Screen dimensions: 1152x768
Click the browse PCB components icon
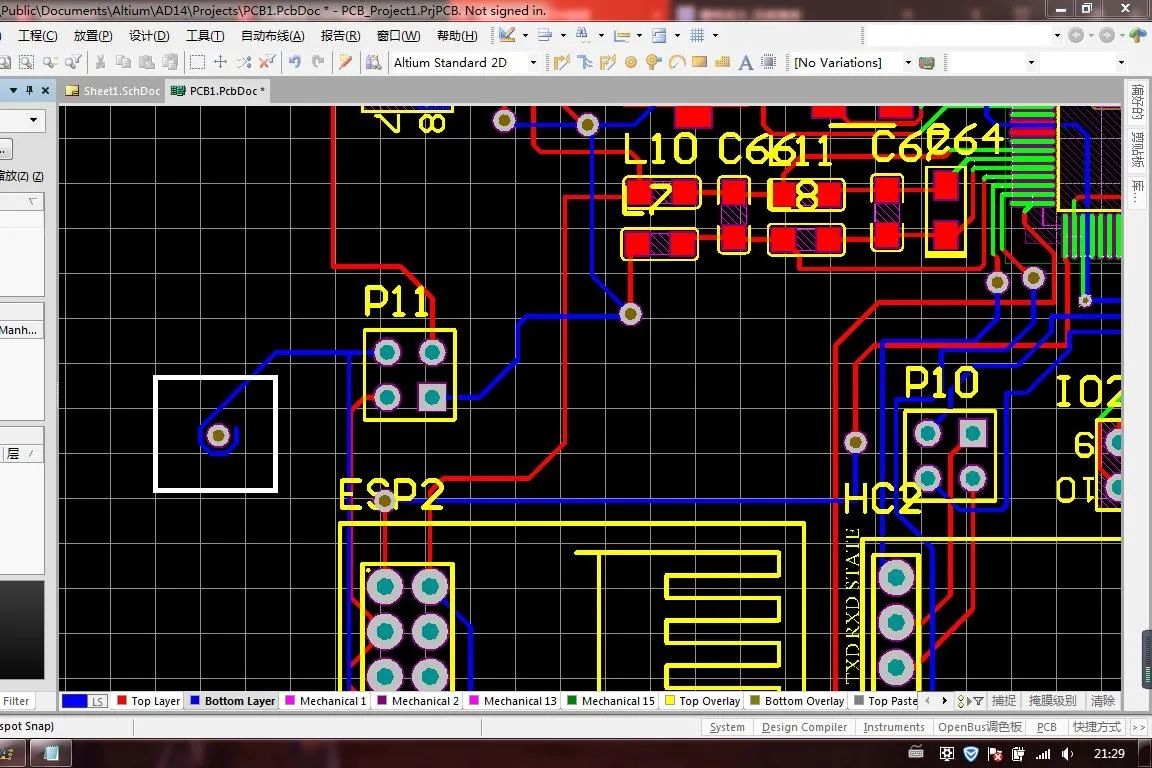pos(373,62)
